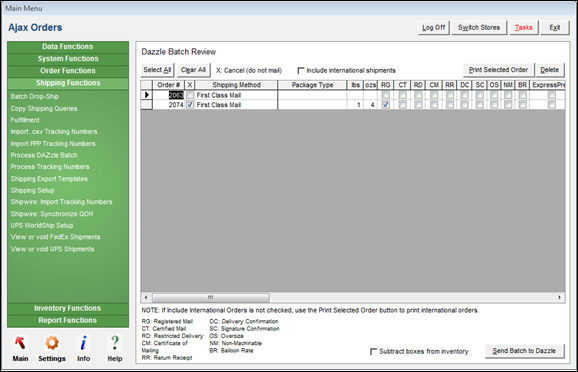Click the Main red arrow icon
This screenshot has width=578, height=372.
[x=20, y=343]
